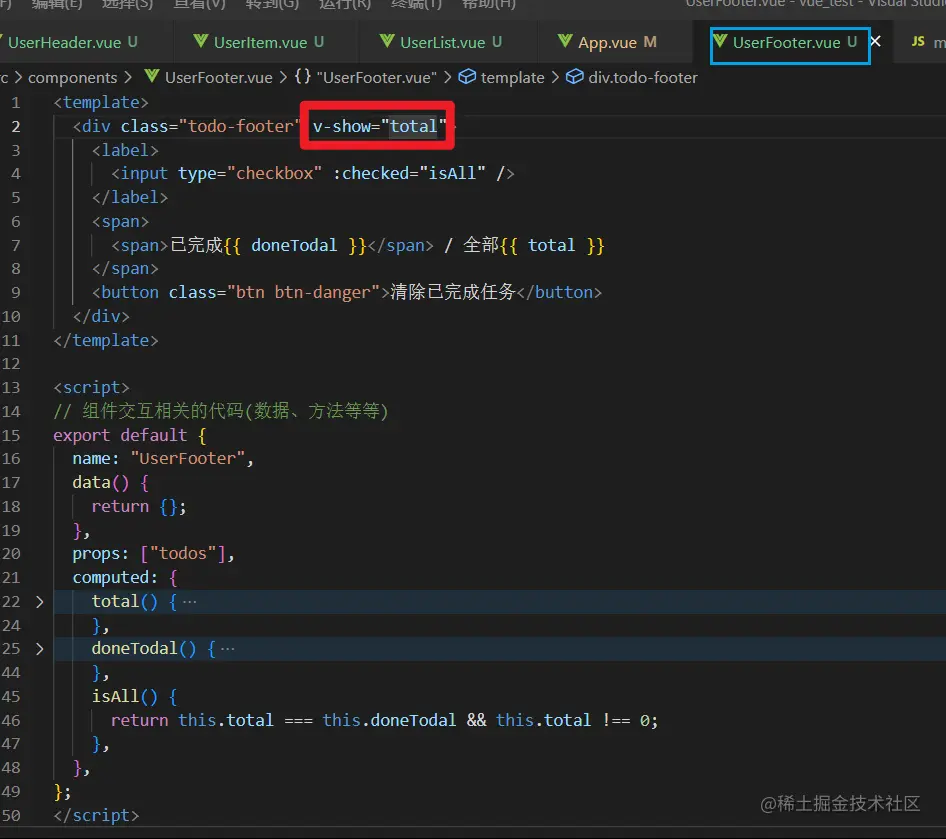
Task: Click the Vue icon in breadcrumb path
Action: point(152,77)
